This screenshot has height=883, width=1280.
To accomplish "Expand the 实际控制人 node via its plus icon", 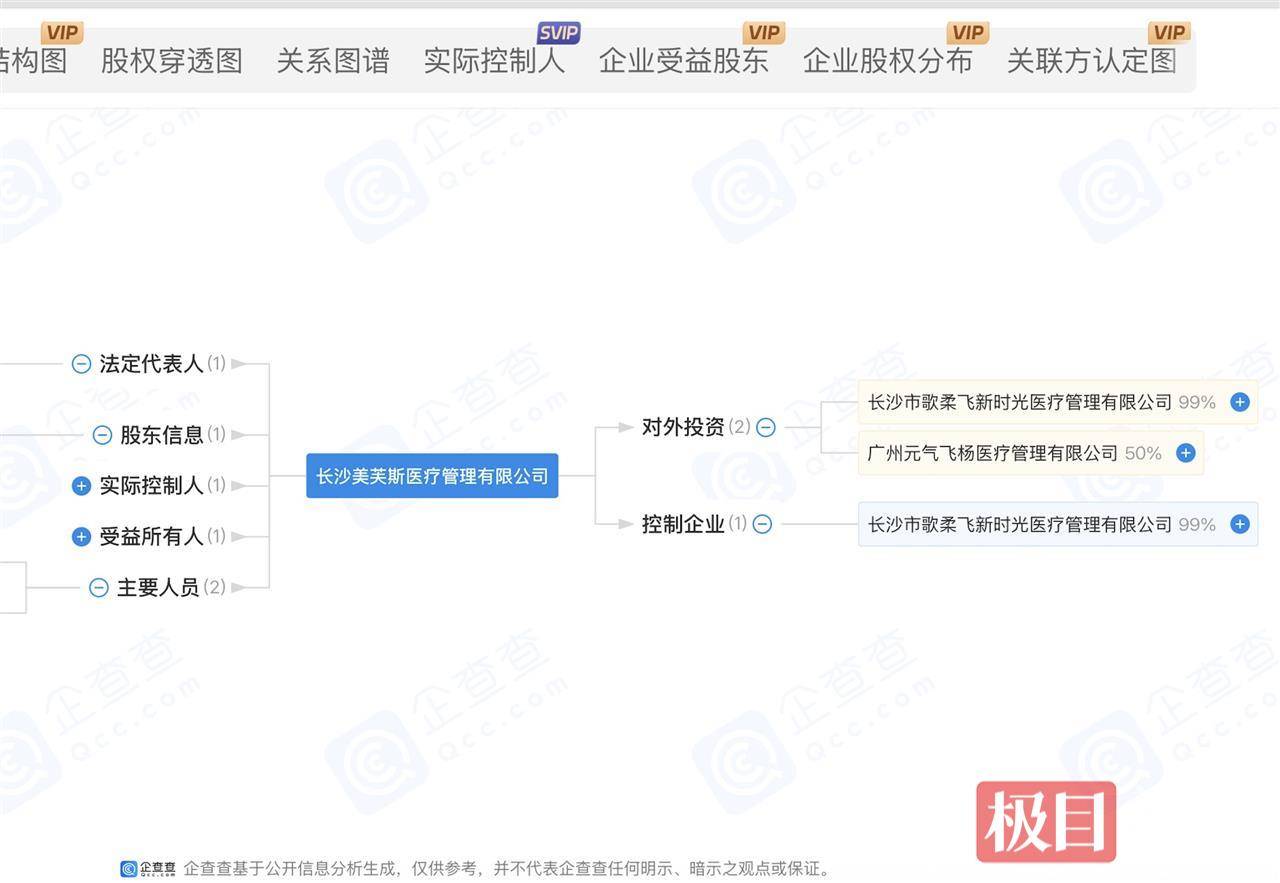I will point(81,485).
